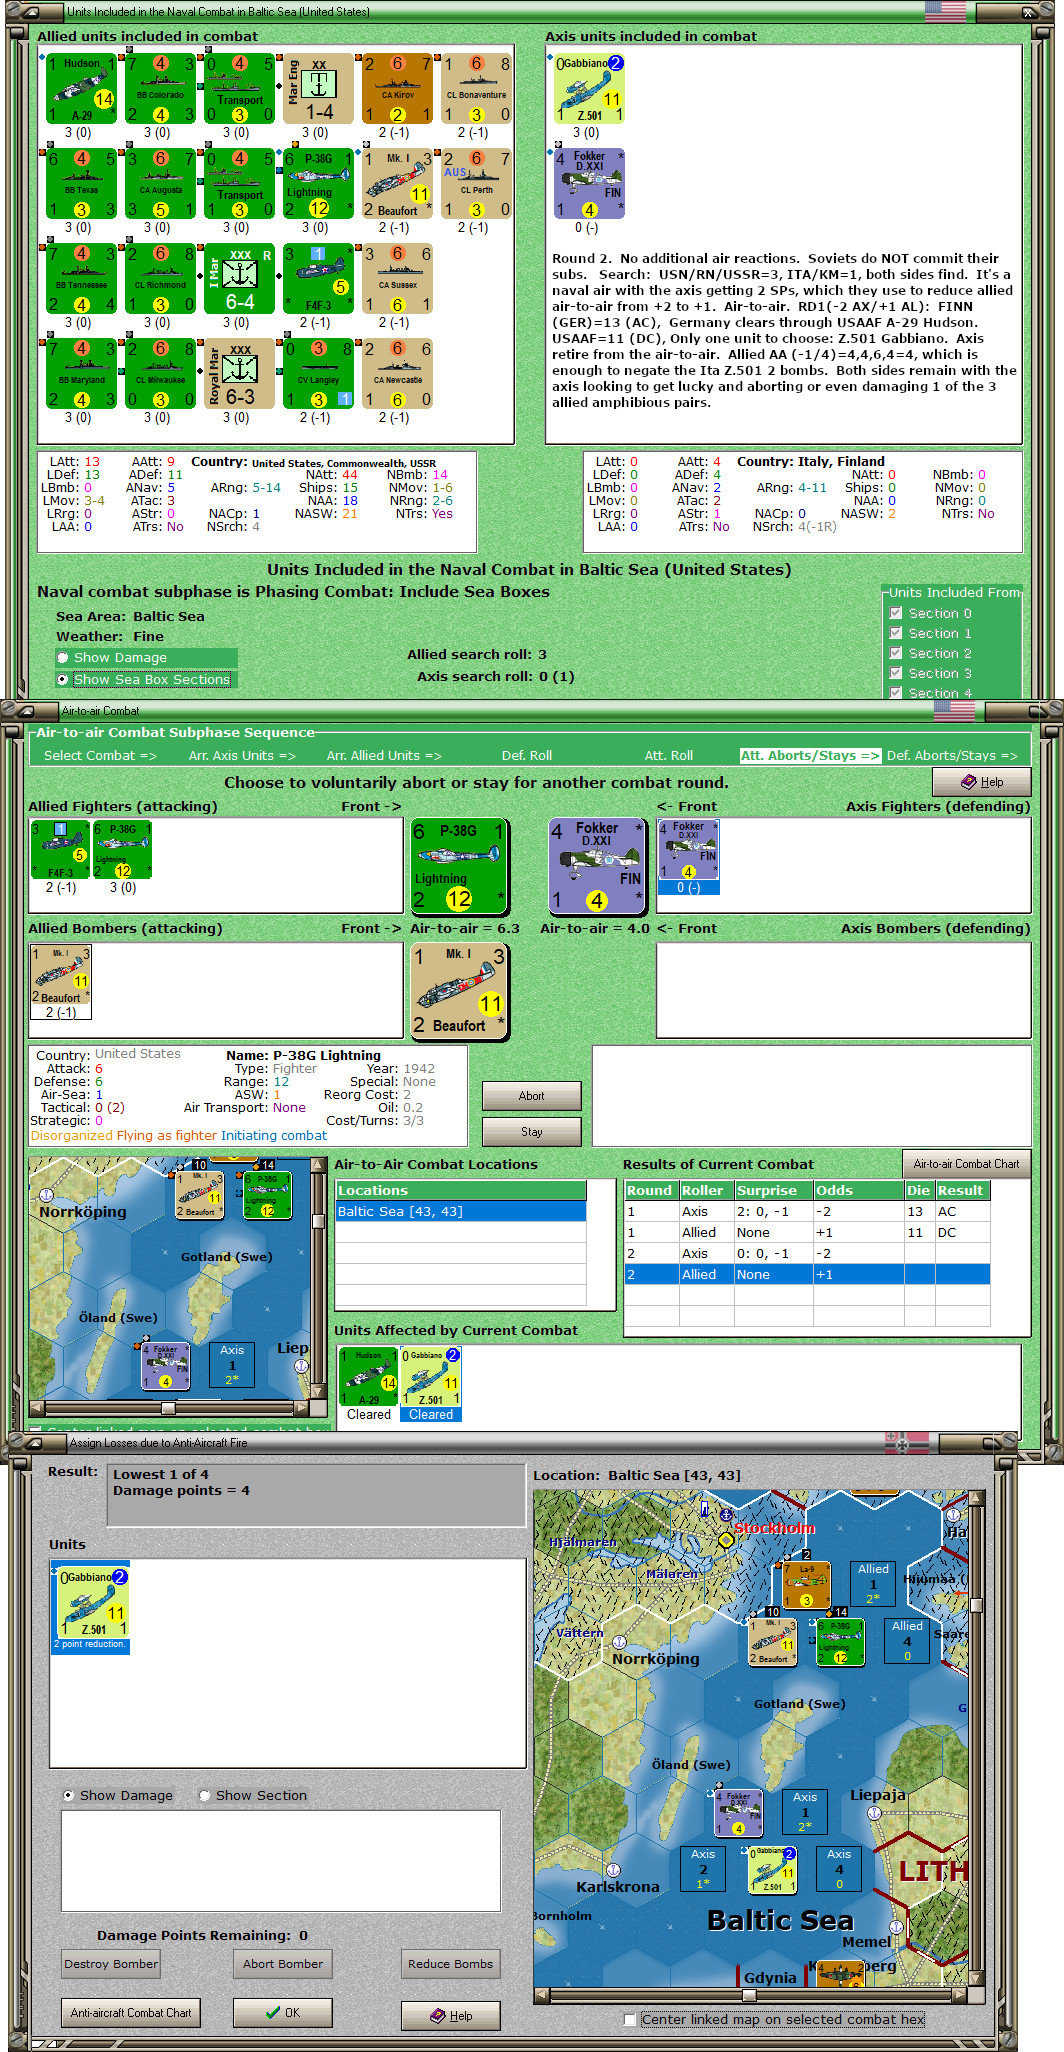Select round 1 Axis result row
Image resolution: width=1064 pixels, height=2052 pixels.
(x=807, y=1212)
